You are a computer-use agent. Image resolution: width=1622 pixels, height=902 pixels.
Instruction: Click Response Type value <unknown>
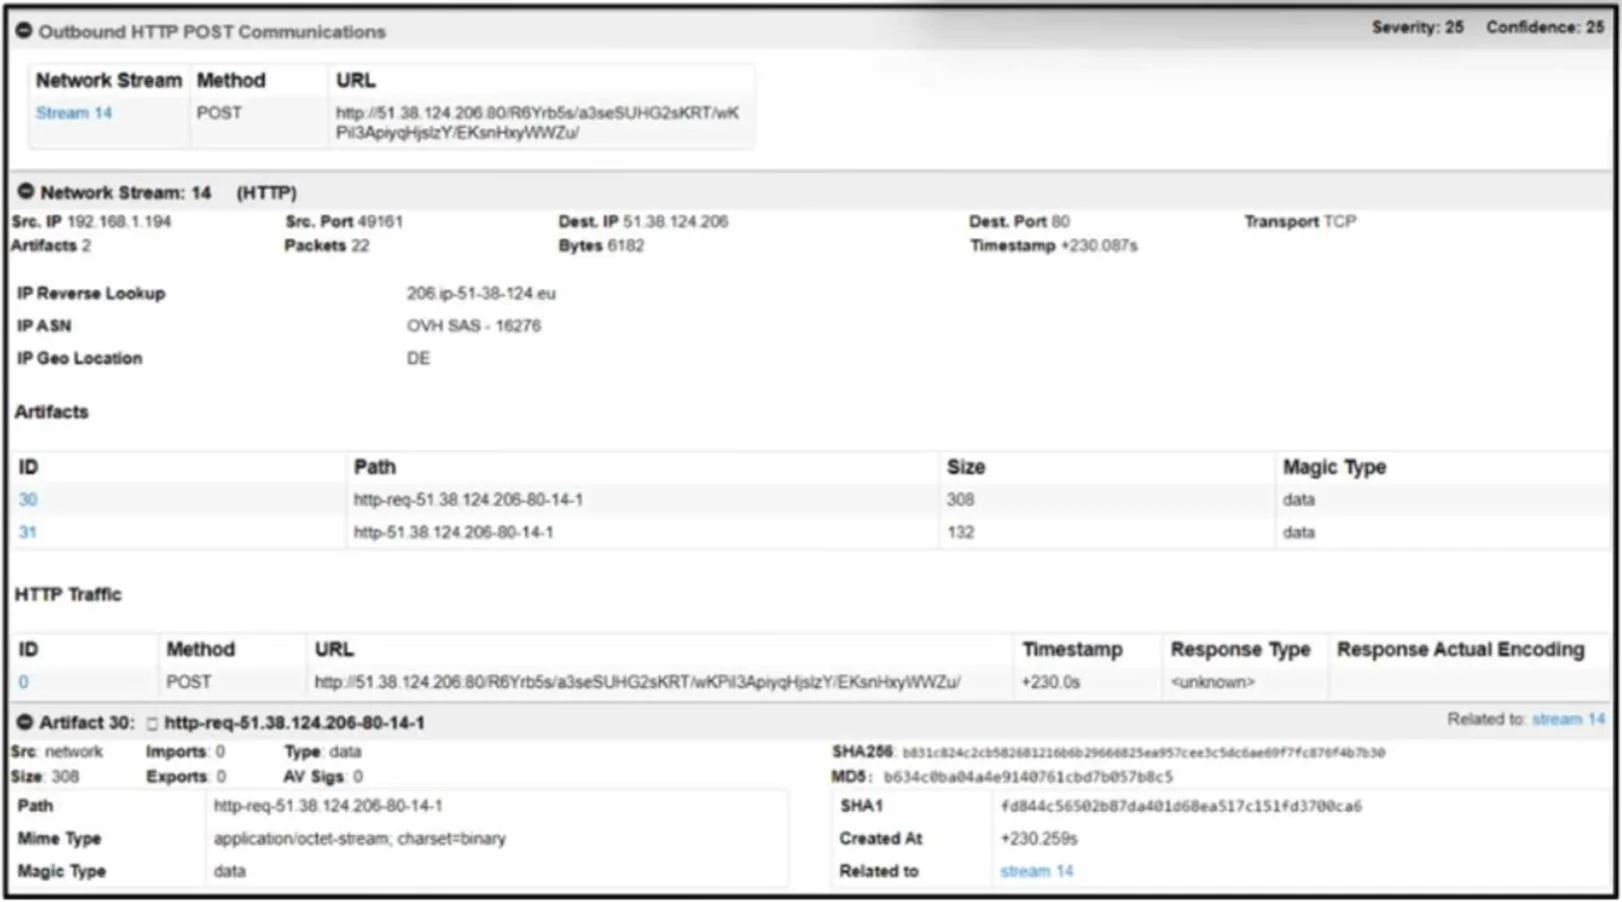coord(1212,682)
